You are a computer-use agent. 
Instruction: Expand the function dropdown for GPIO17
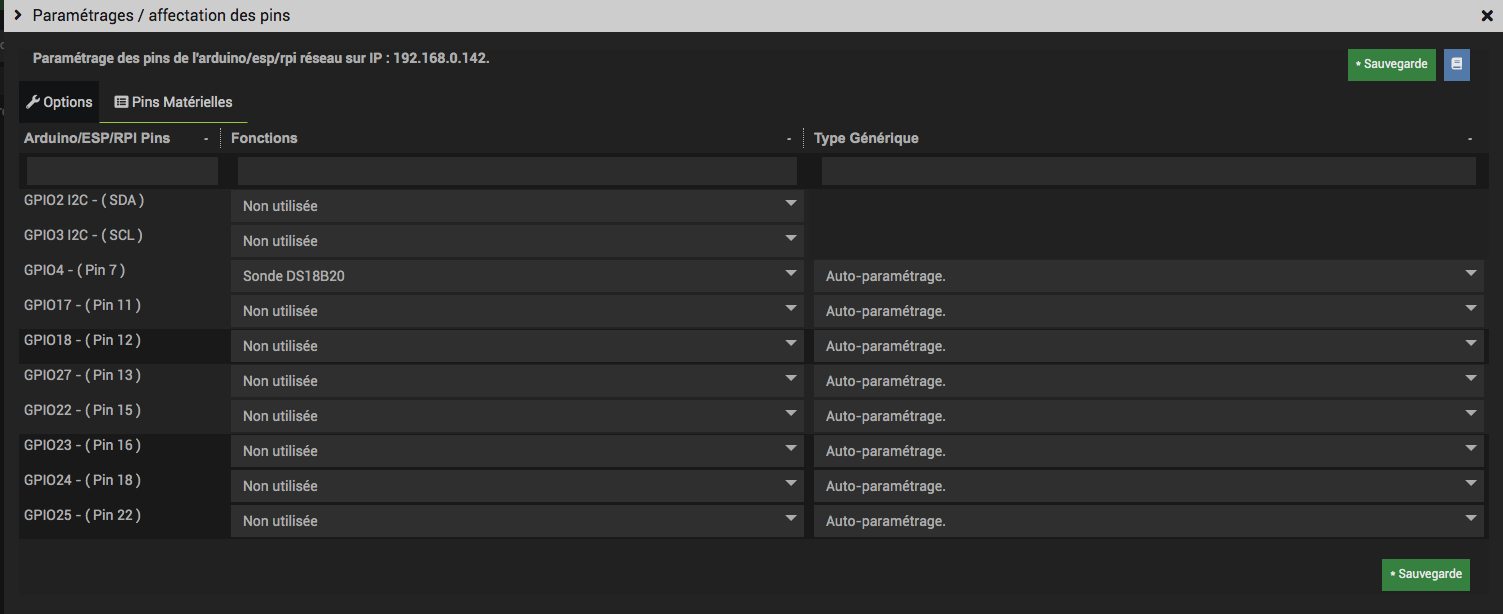tap(517, 311)
